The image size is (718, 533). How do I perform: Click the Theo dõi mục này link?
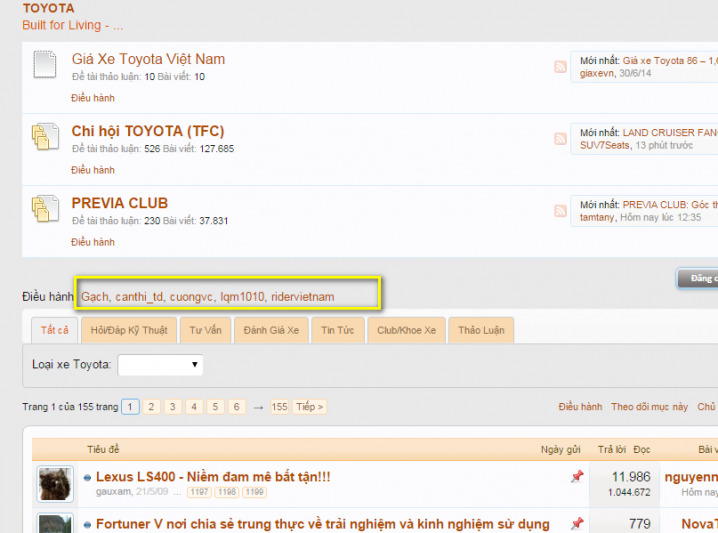tap(649, 407)
